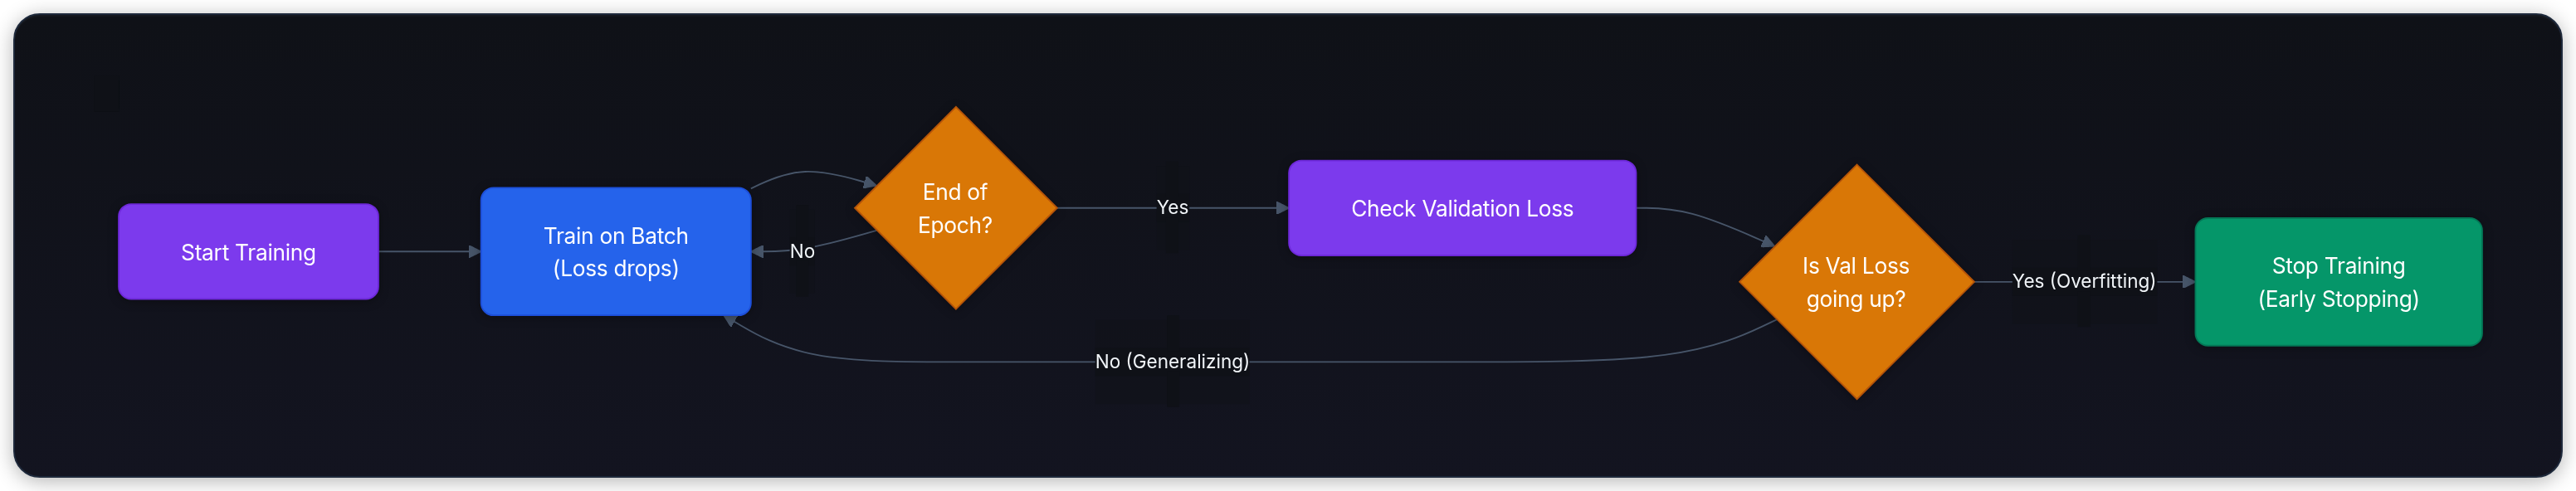Click the Stop Training (Early Stopping) node

click(2338, 282)
